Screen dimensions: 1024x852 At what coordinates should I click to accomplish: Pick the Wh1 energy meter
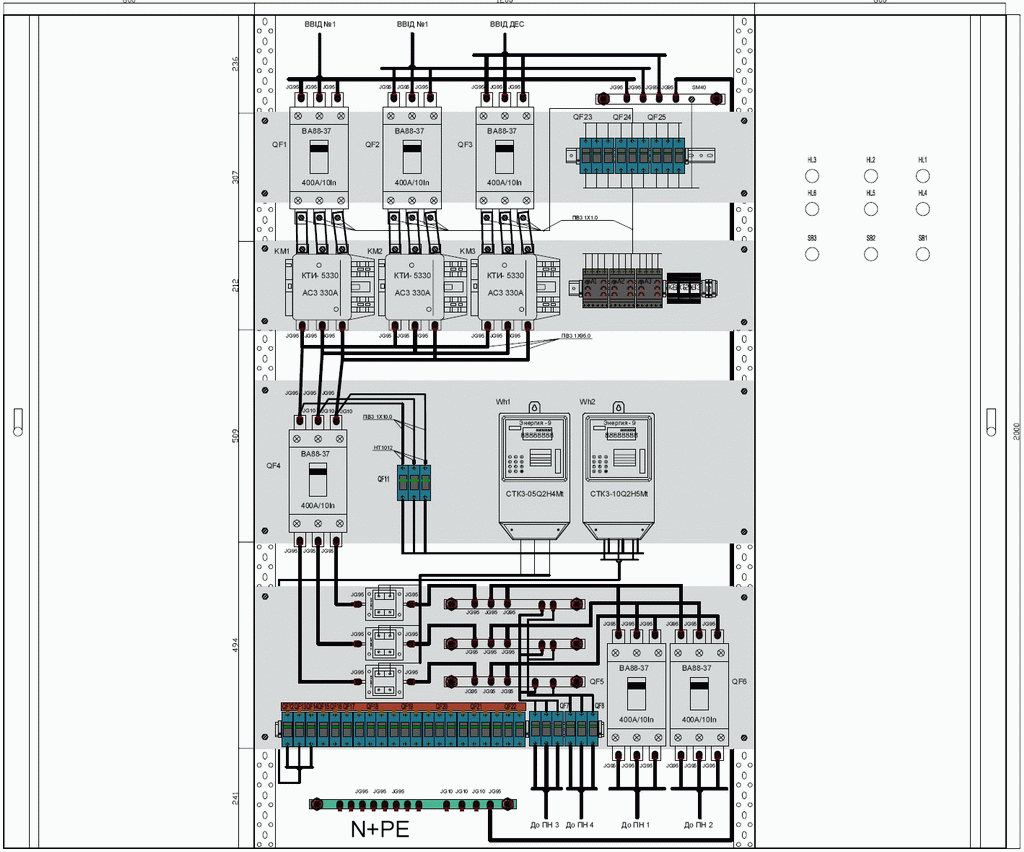point(534,470)
